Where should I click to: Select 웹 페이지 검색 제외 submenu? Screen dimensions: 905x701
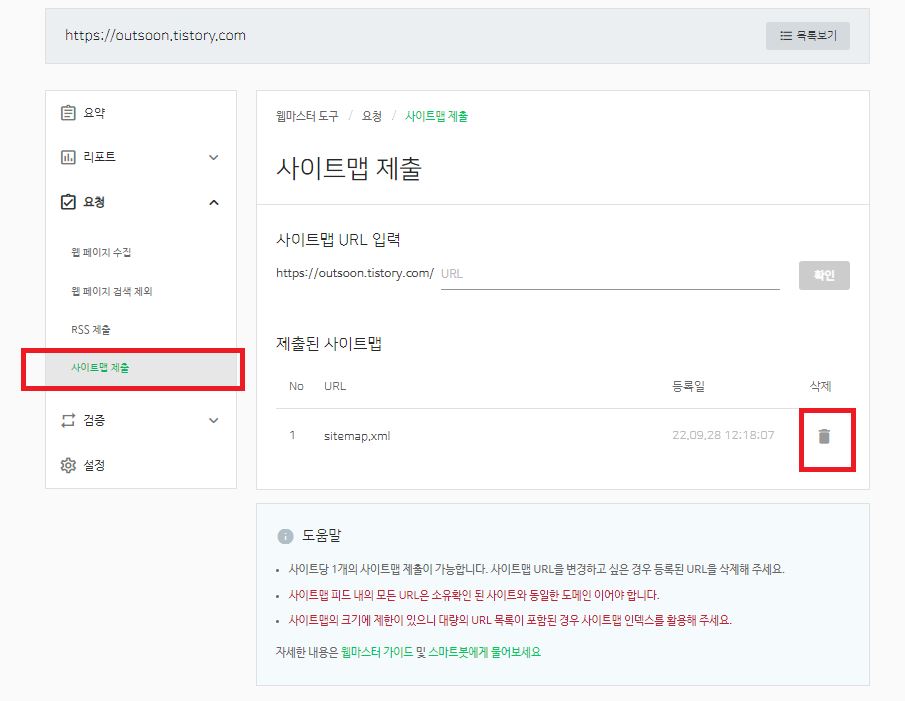(x=111, y=291)
